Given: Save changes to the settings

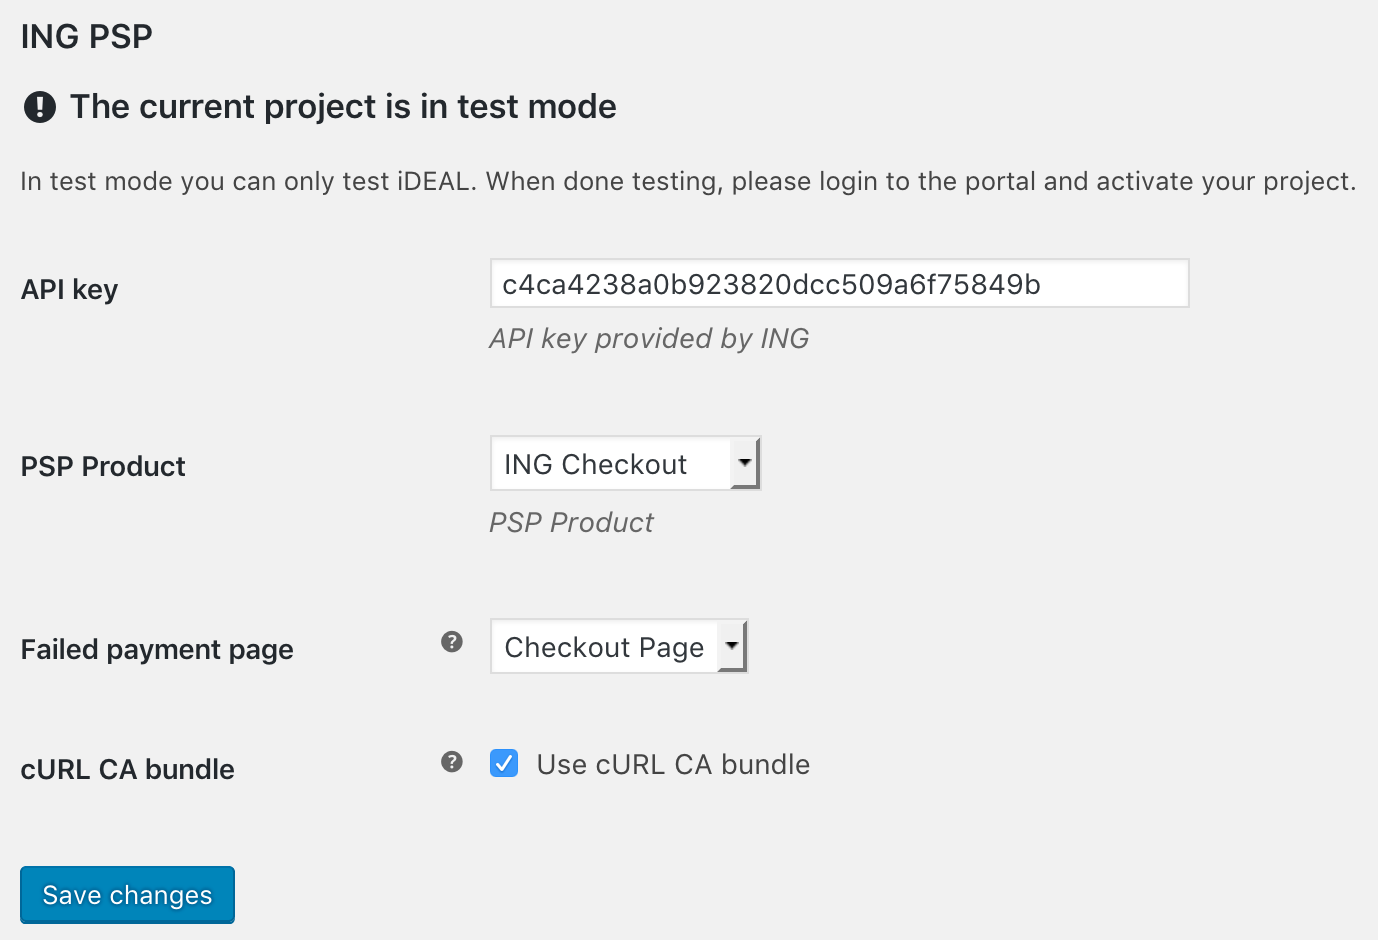Looking at the screenshot, I should 127,895.
